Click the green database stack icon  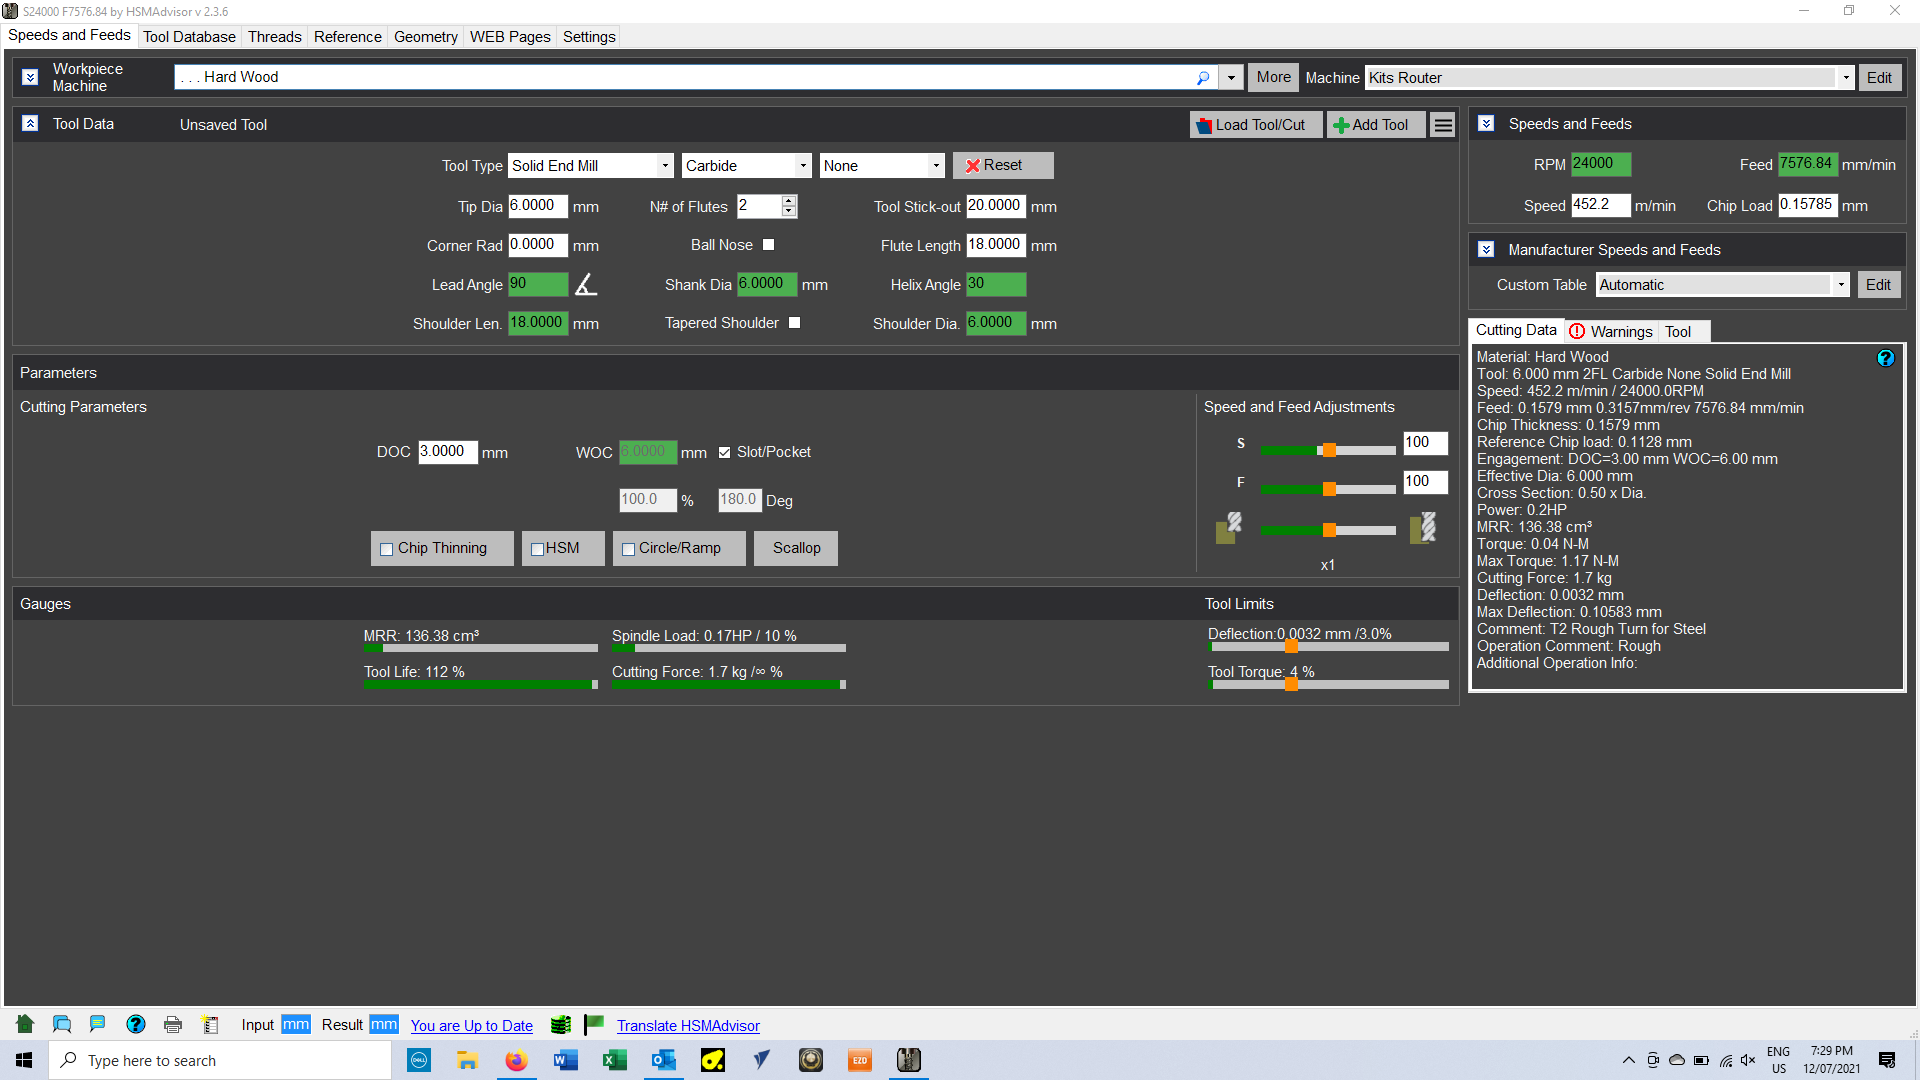click(x=561, y=1025)
